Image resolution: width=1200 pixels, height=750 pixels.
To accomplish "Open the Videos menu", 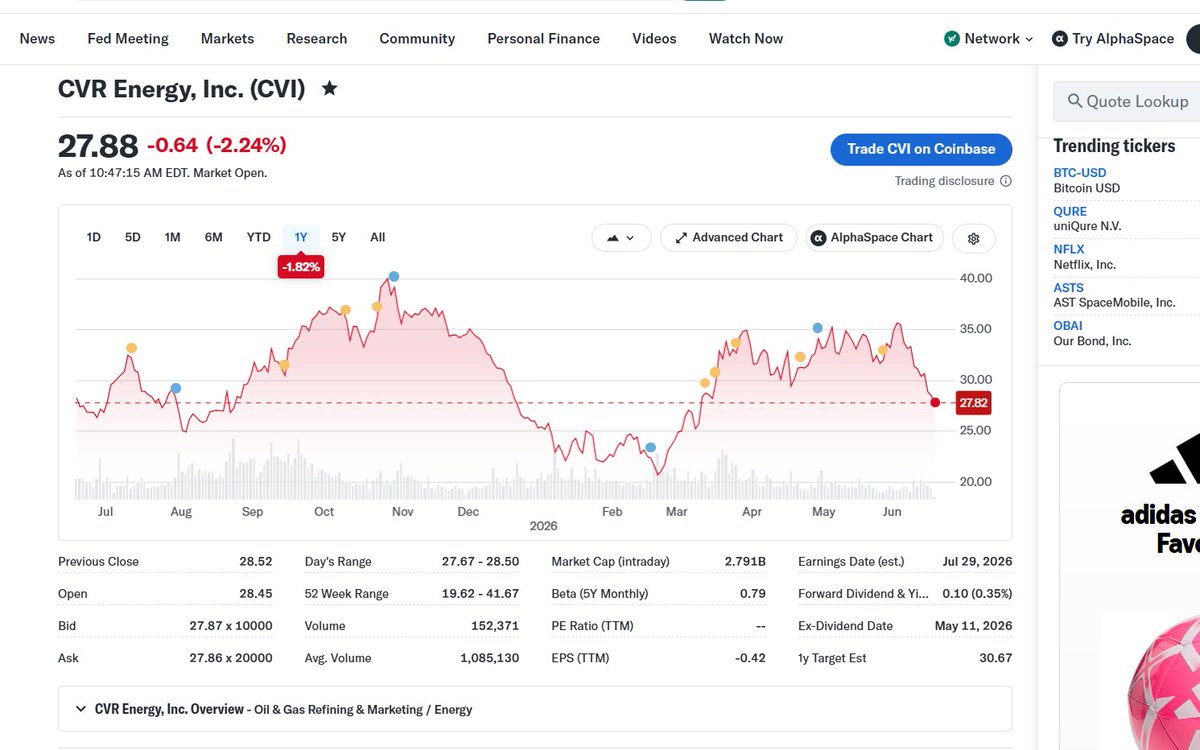I will tap(654, 39).
